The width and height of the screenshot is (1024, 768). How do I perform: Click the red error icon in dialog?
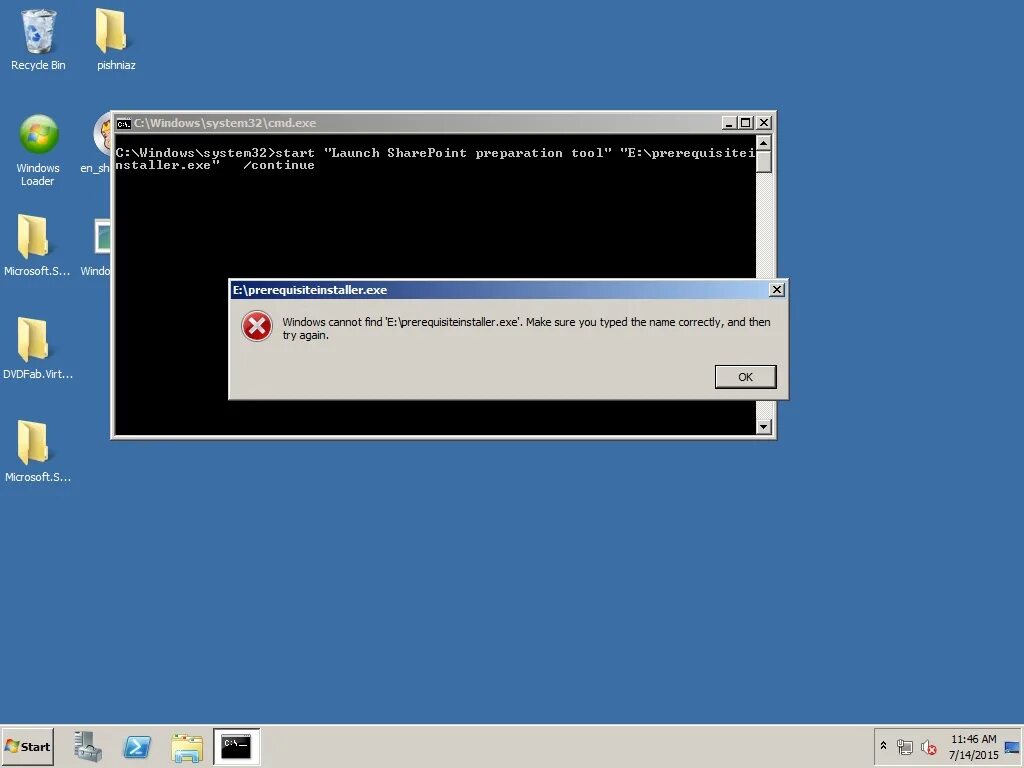(x=257, y=327)
